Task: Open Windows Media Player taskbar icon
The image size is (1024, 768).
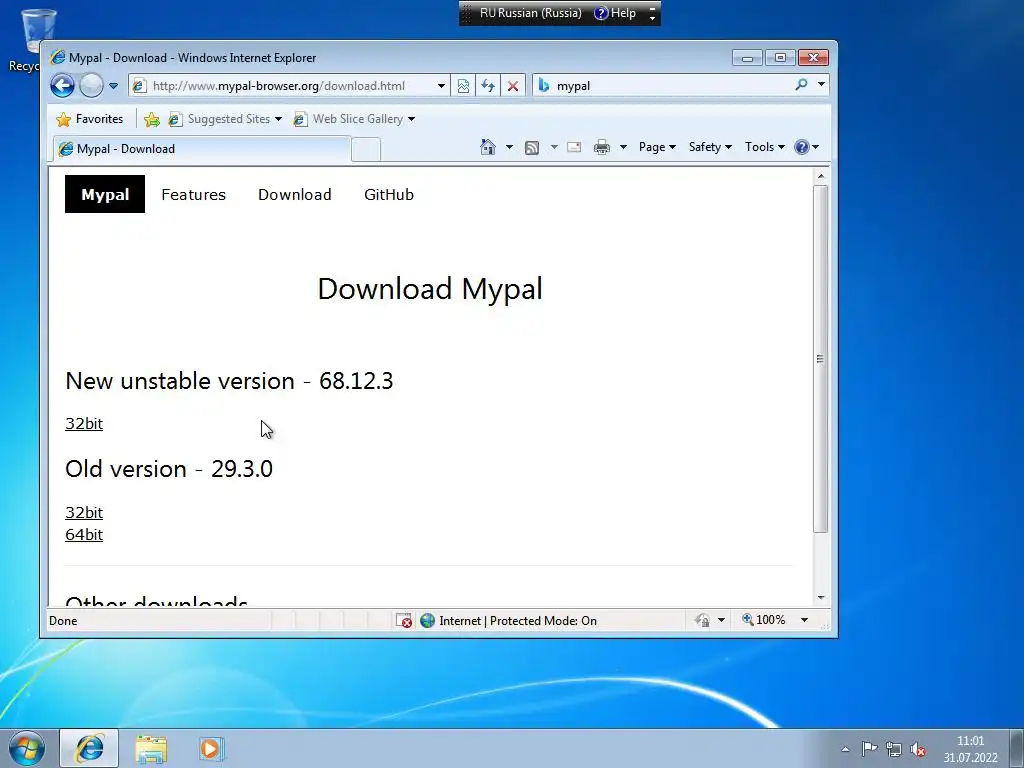Action: [211, 748]
